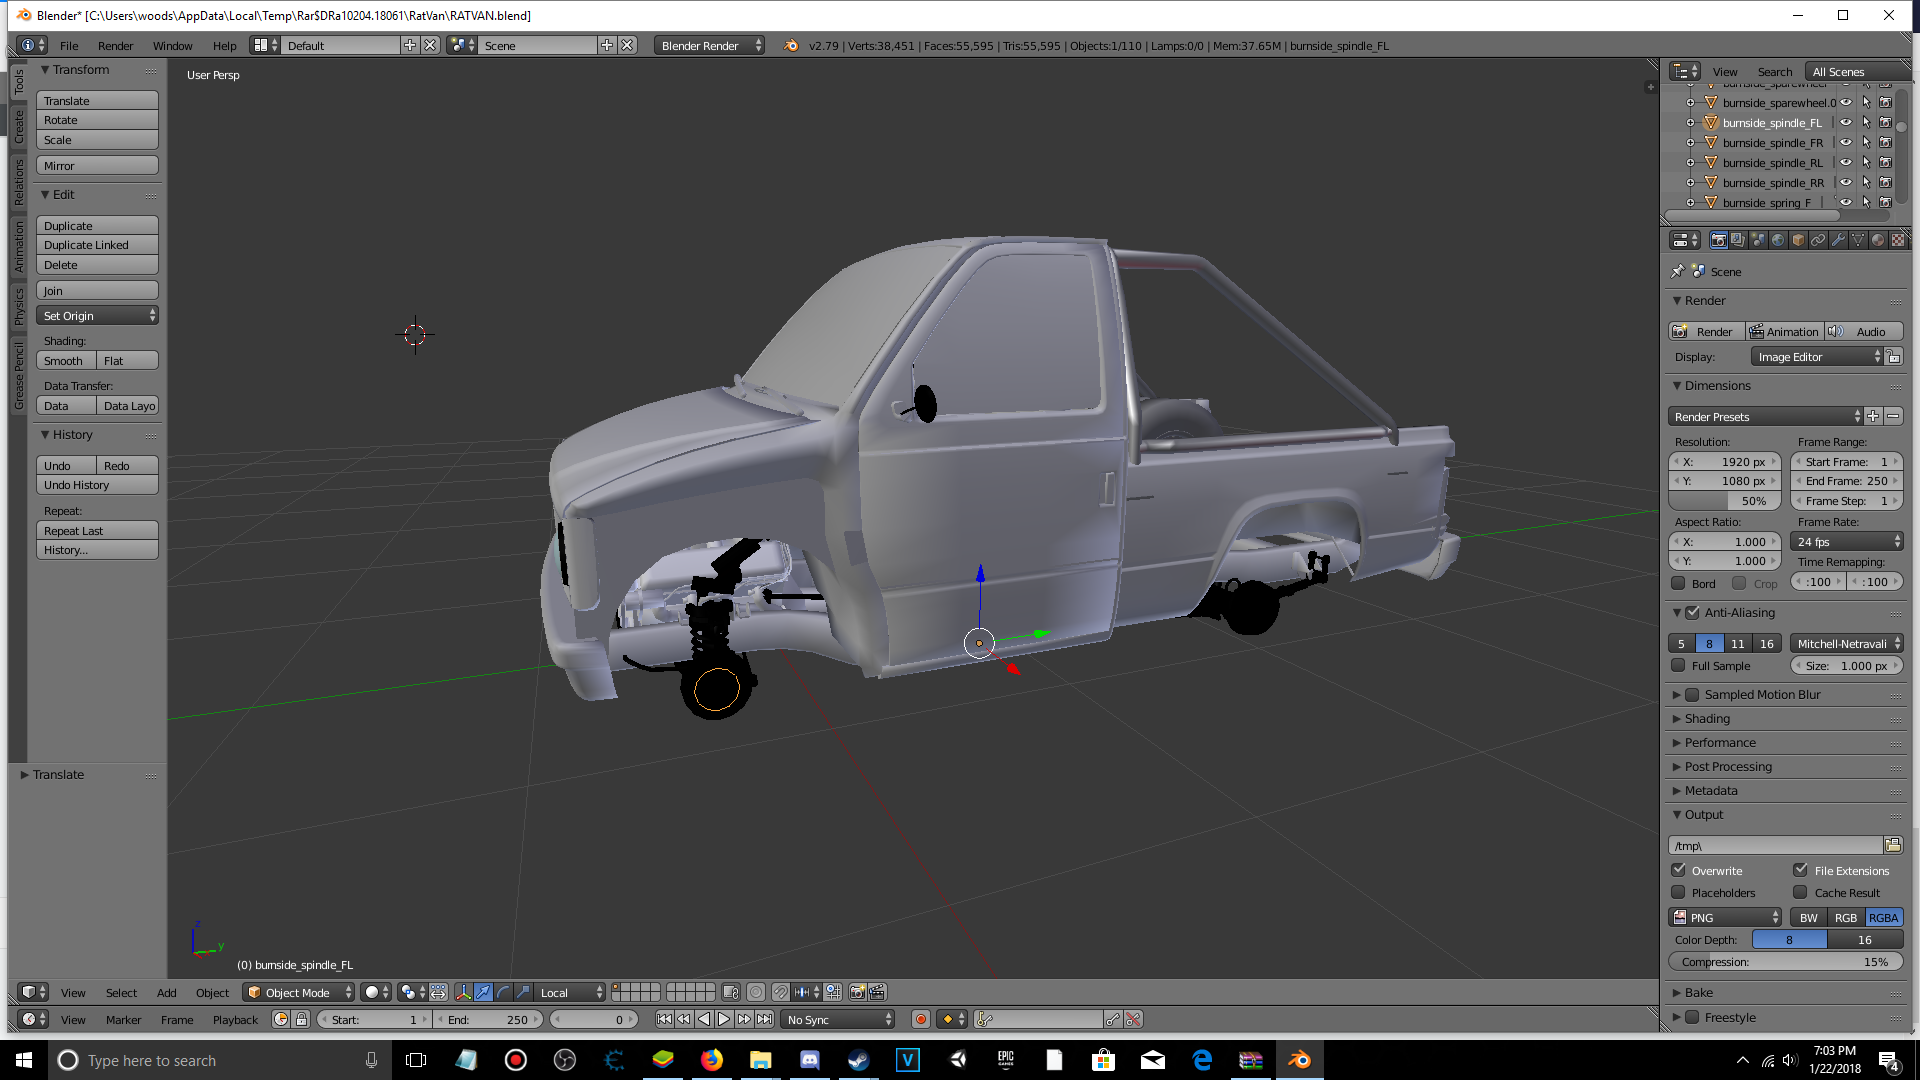This screenshot has width=1920, height=1080.
Task: Select the translate manipulator arrow icon
Action: (x=483, y=992)
